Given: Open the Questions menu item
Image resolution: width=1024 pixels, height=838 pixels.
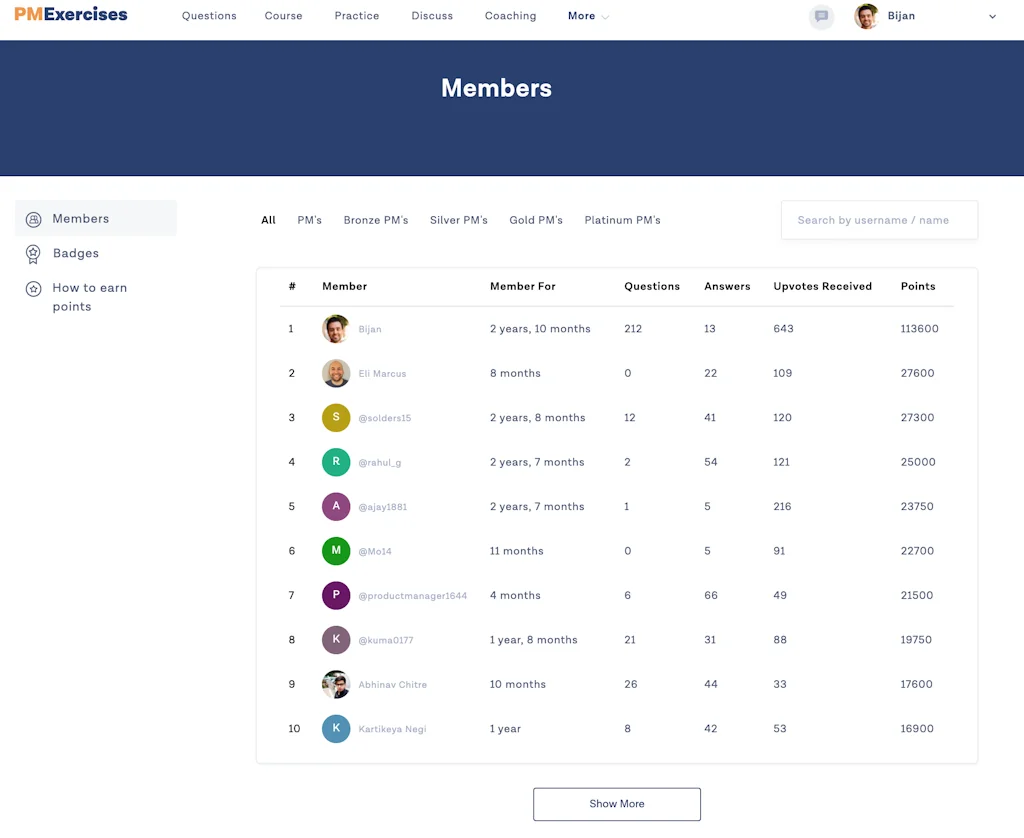Looking at the screenshot, I should 209,16.
